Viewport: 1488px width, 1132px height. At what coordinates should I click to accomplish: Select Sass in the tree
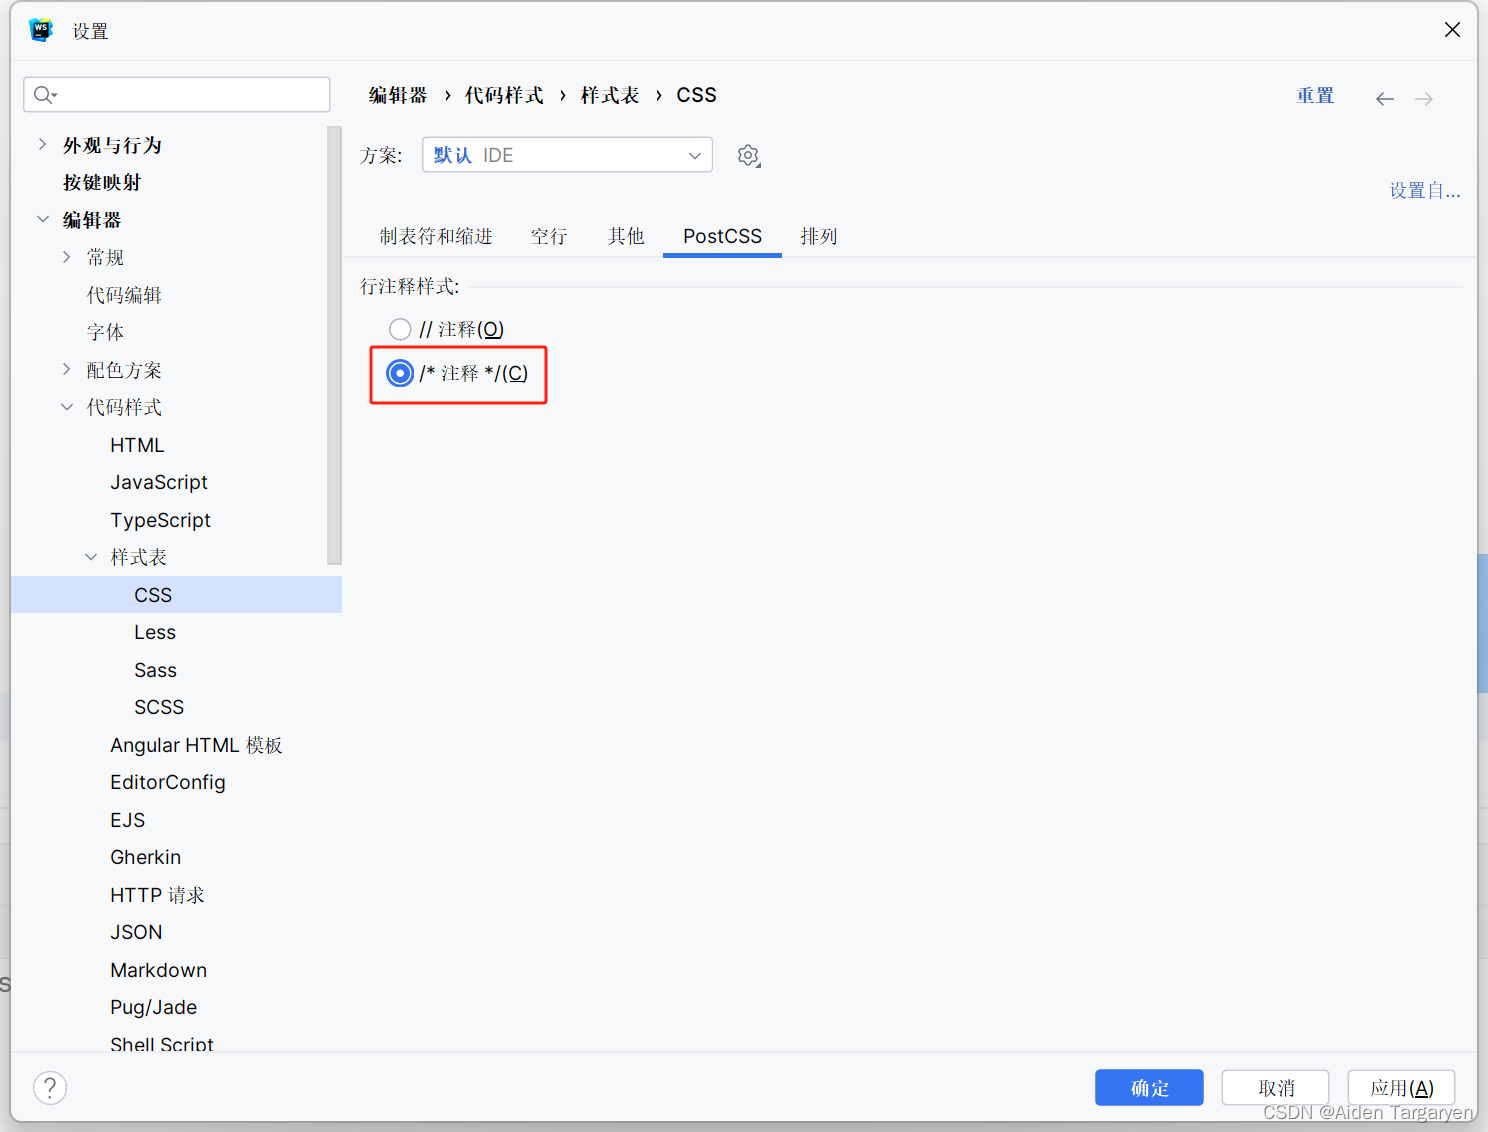155,670
